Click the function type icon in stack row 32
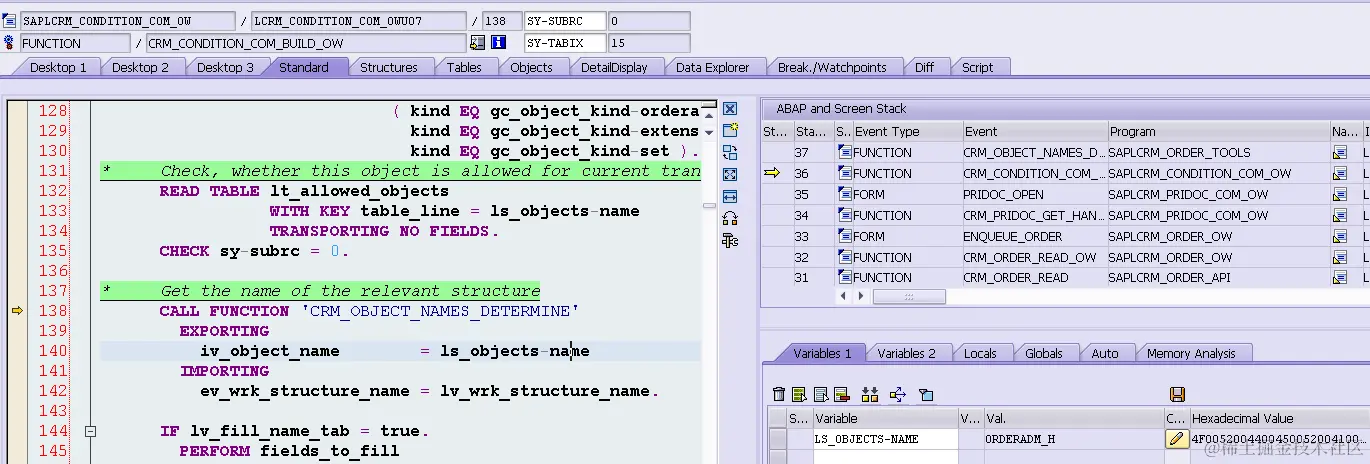The height and width of the screenshot is (464, 1370). click(x=844, y=257)
